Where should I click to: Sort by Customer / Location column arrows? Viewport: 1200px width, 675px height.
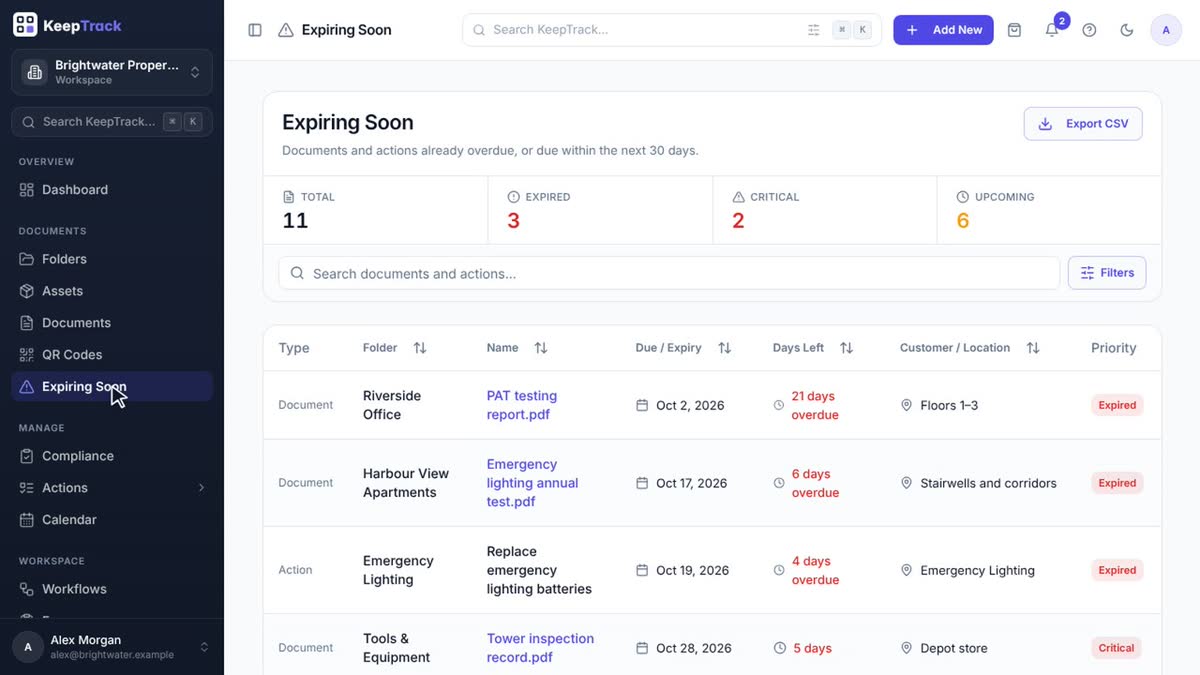point(1033,348)
